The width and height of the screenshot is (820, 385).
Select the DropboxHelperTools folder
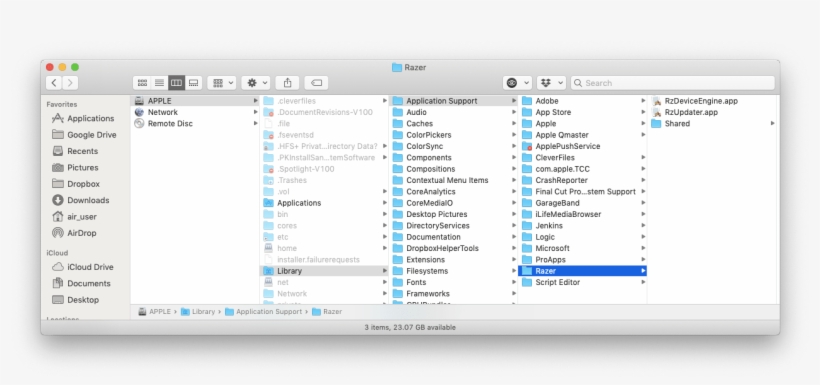pos(454,248)
